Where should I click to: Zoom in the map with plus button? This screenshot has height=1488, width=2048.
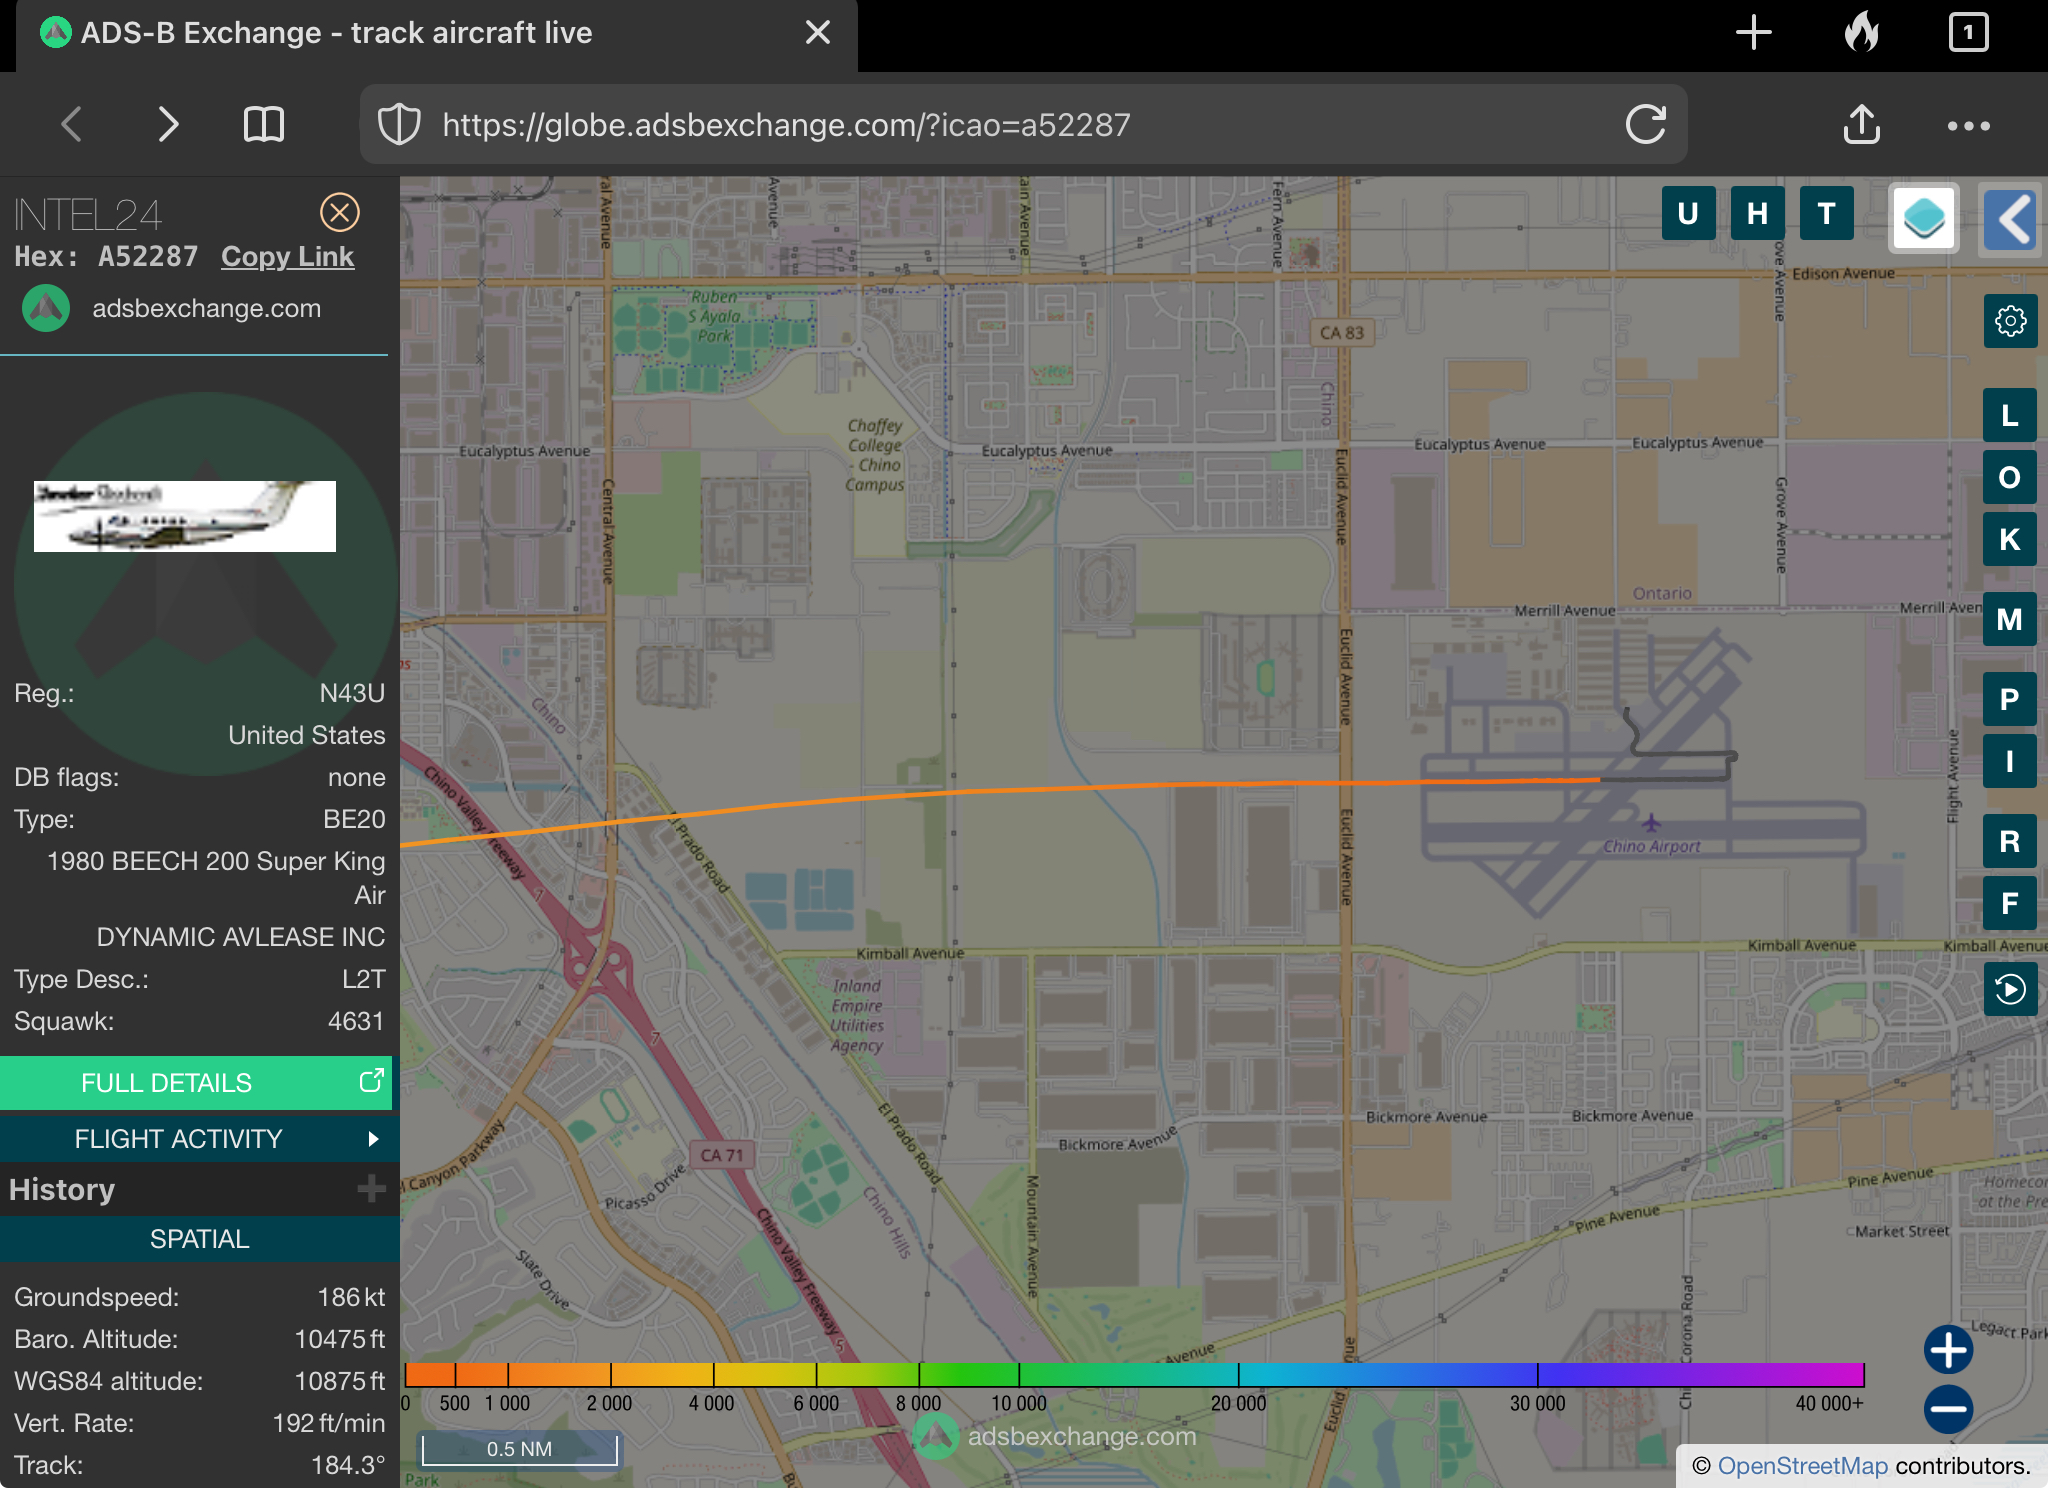tap(1948, 1351)
